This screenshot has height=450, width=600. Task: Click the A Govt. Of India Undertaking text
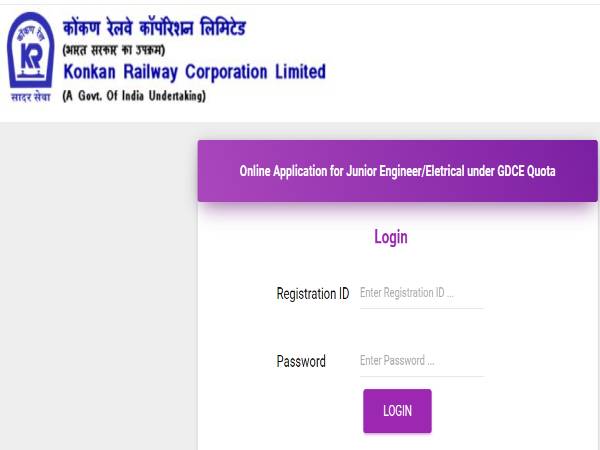click(134, 96)
